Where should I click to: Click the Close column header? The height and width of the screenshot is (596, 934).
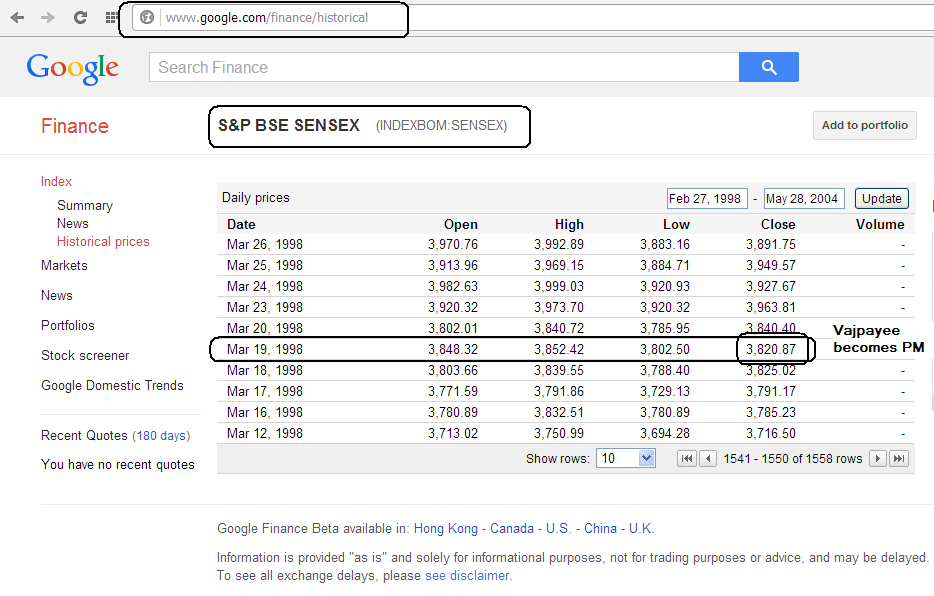(778, 224)
